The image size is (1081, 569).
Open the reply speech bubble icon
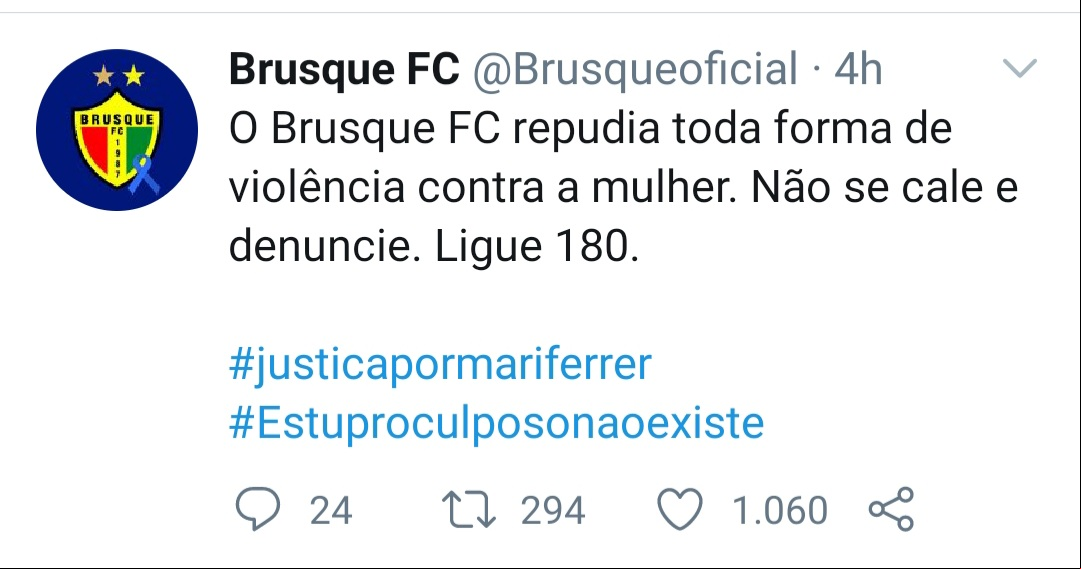(x=258, y=509)
